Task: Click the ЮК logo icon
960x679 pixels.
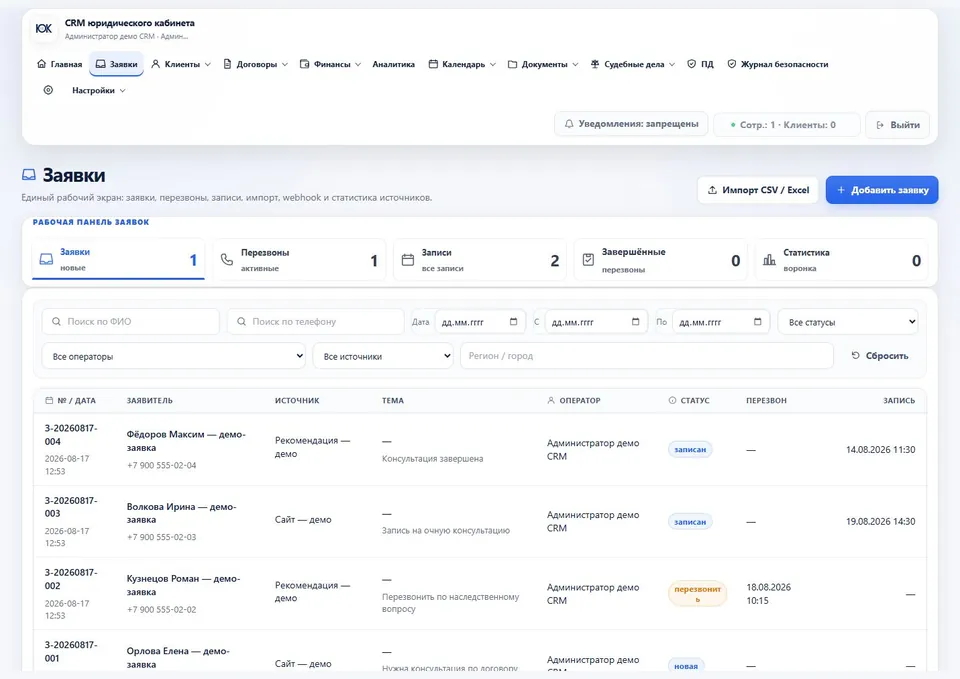Action: point(43,29)
